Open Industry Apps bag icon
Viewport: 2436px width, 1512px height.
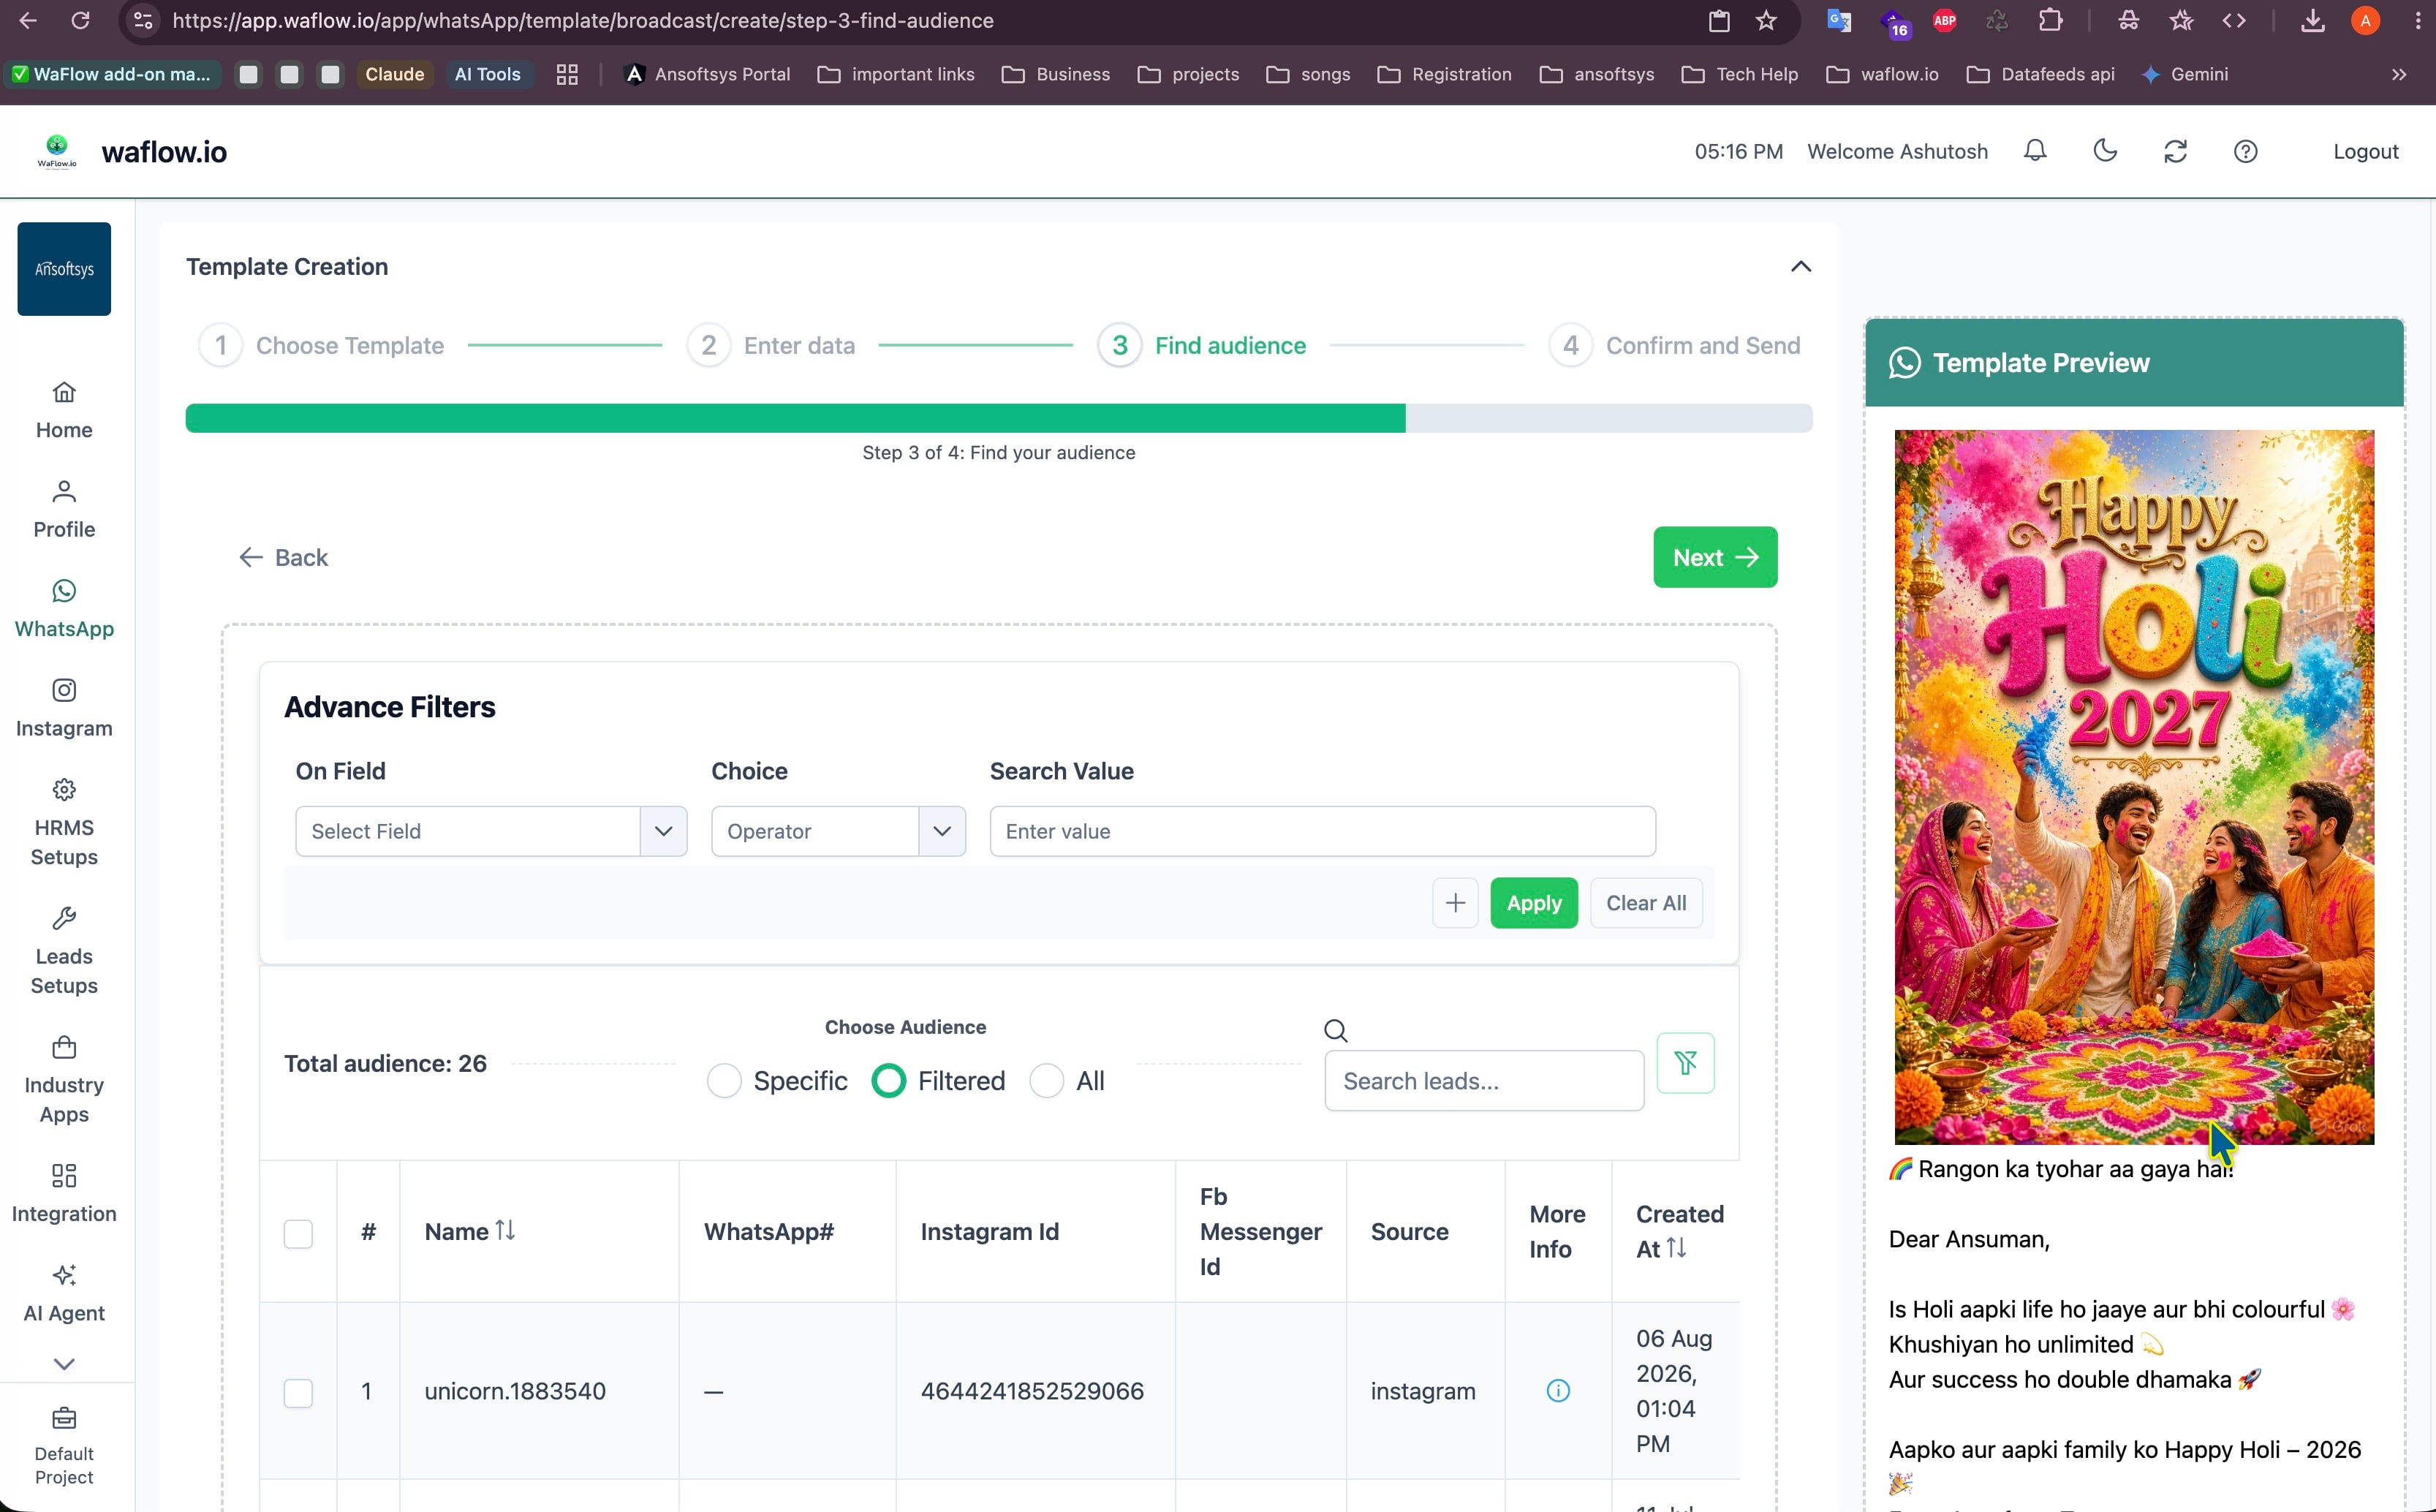pos(64,1047)
